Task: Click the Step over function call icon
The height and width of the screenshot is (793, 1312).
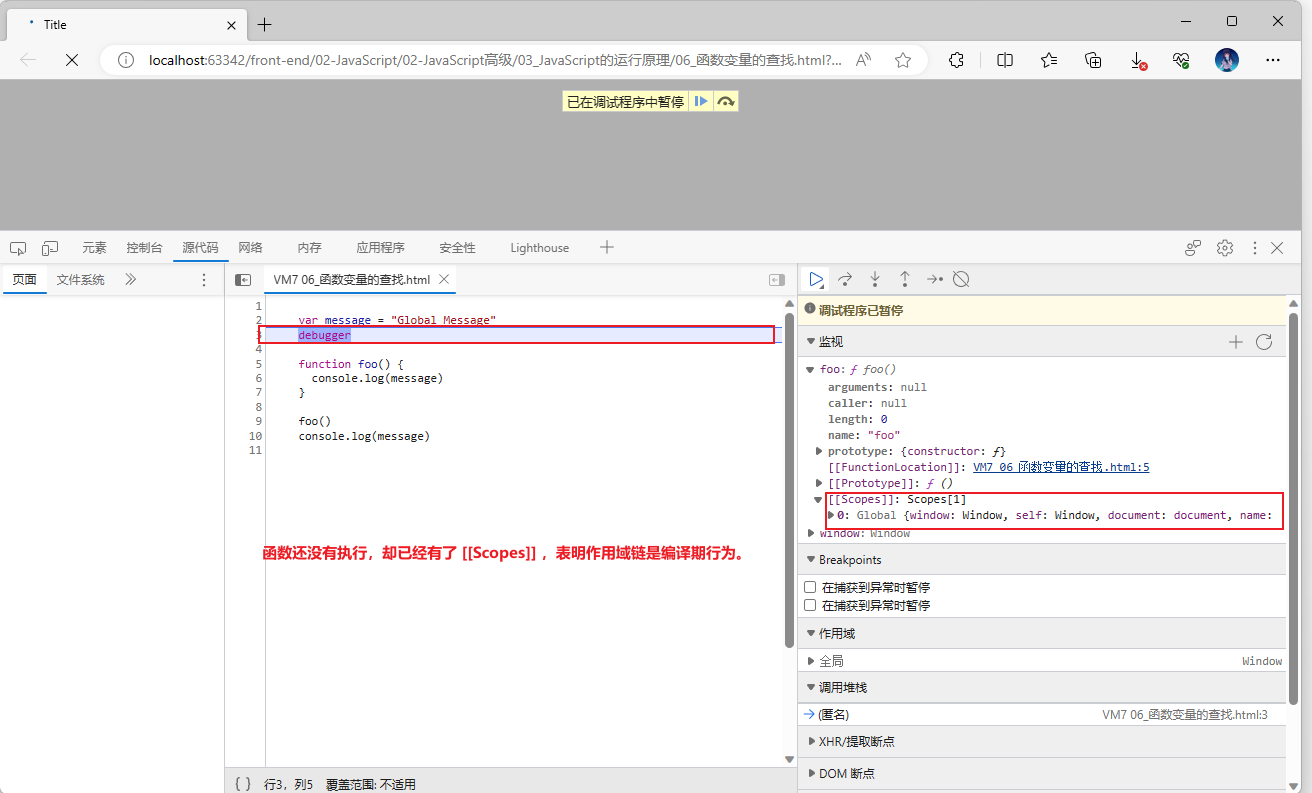Action: point(845,280)
